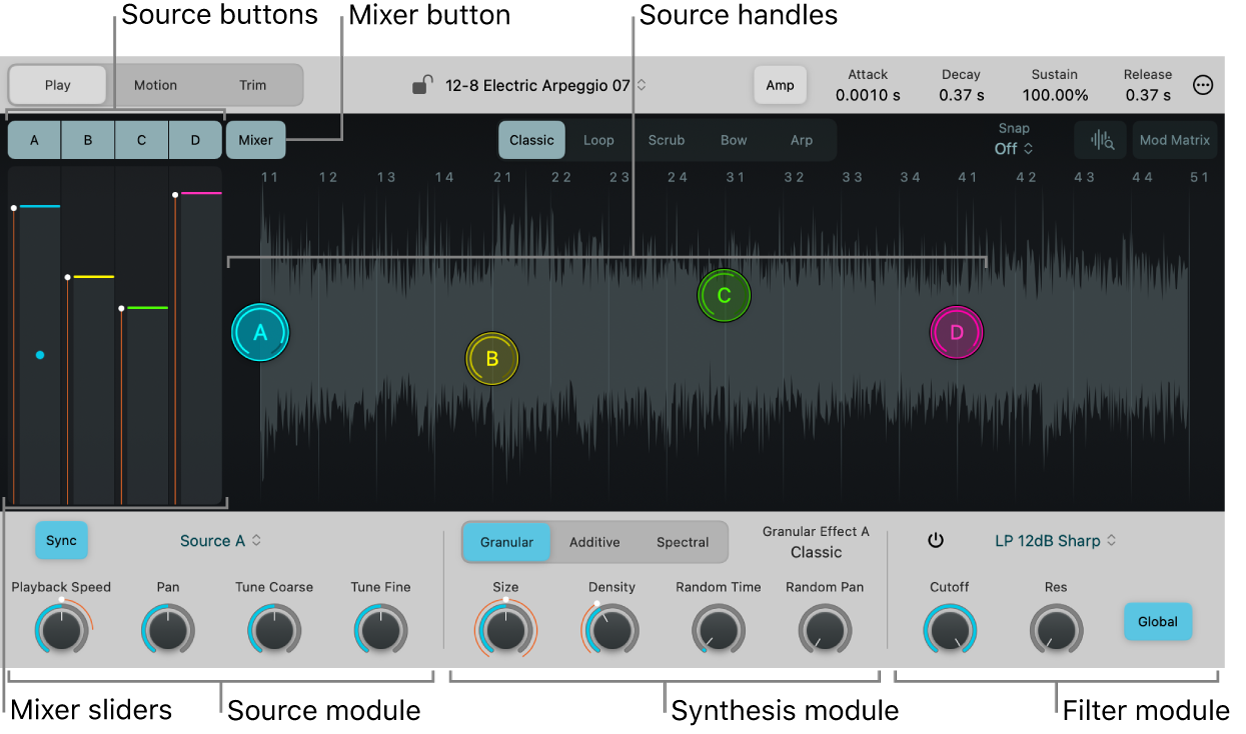Click the Attack value field
The width and height of the screenshot is (1246, 734).
tap(867, 95)
